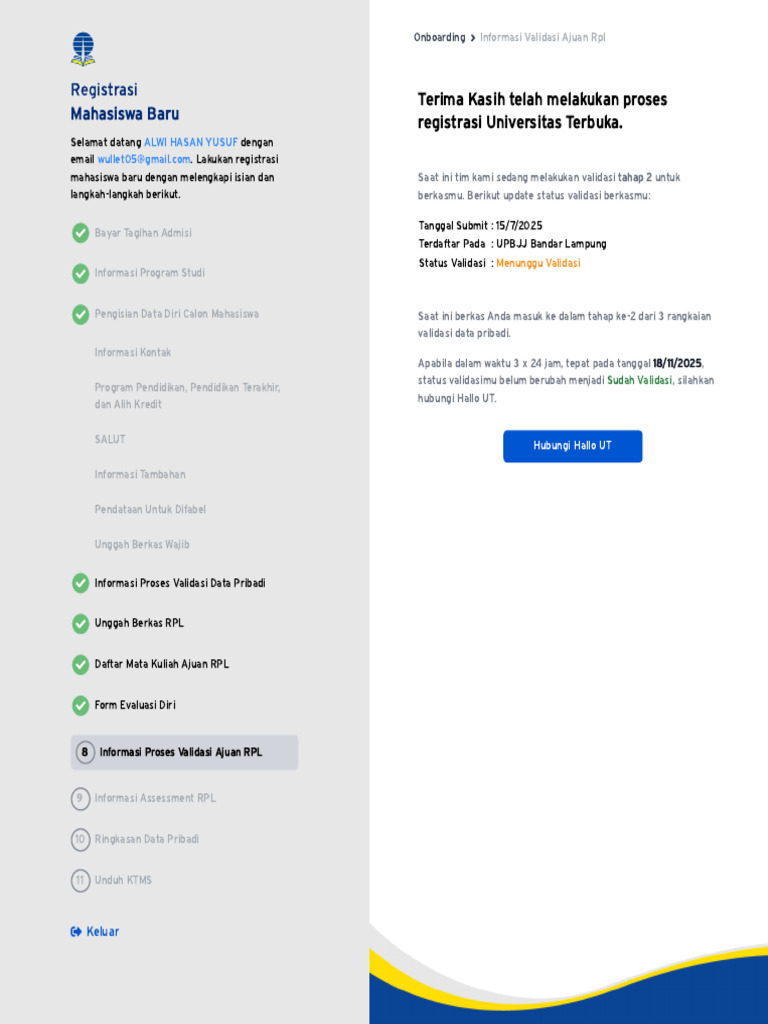Click the Universitas Terbuka logo
The image size is (768, 1024).
[83, 49]
